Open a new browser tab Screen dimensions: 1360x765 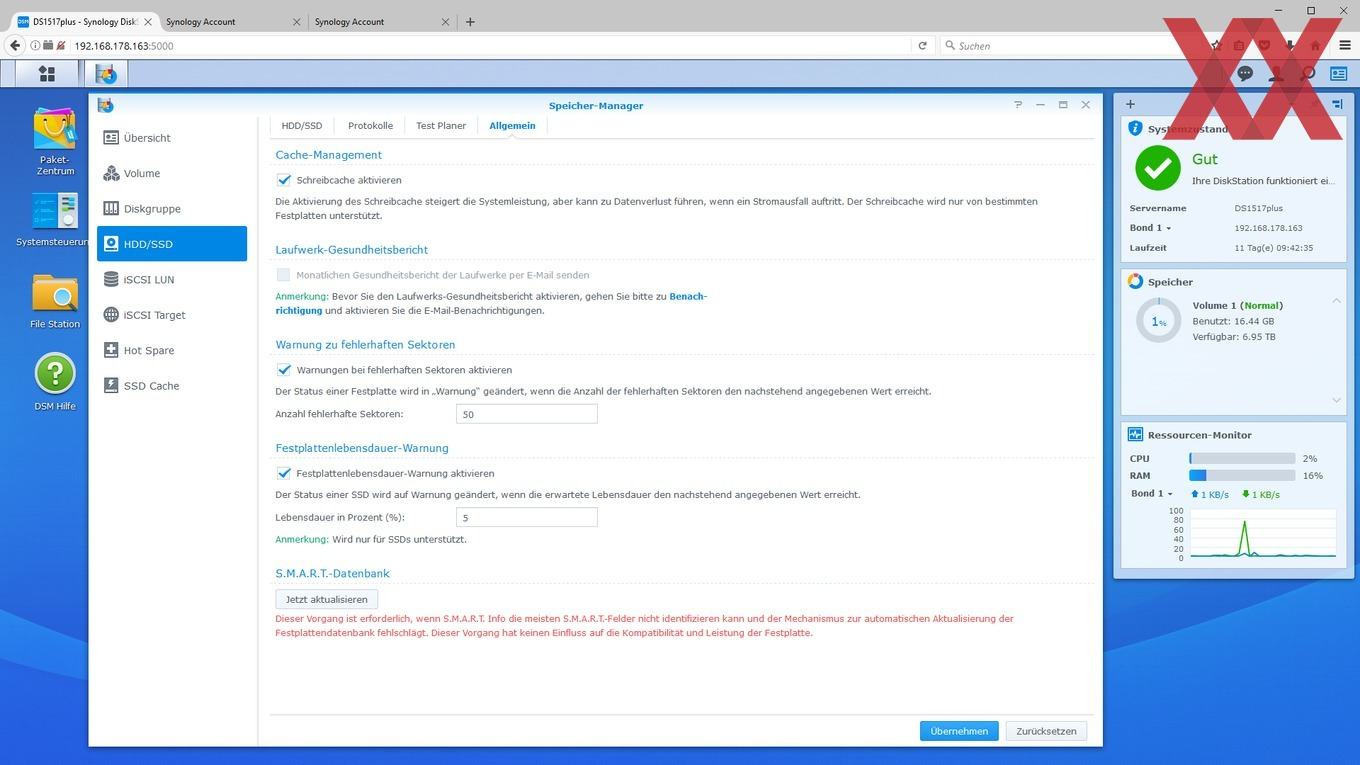[x=470, y=21]
